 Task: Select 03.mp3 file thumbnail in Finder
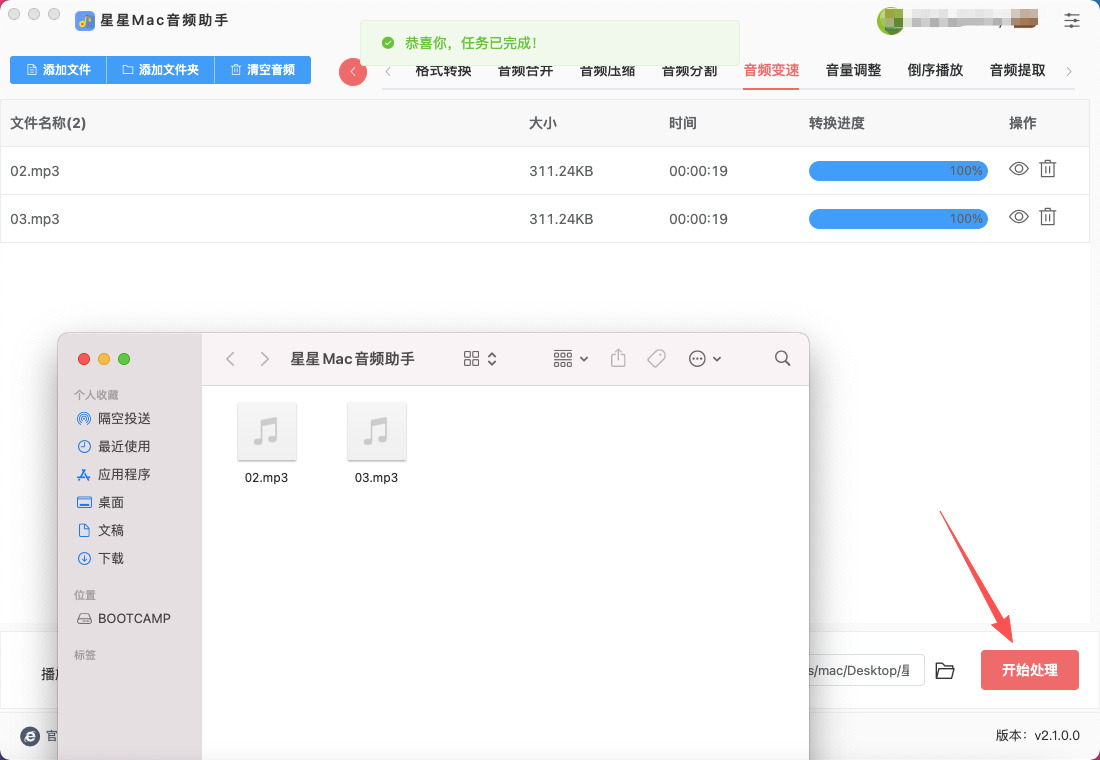376,432
